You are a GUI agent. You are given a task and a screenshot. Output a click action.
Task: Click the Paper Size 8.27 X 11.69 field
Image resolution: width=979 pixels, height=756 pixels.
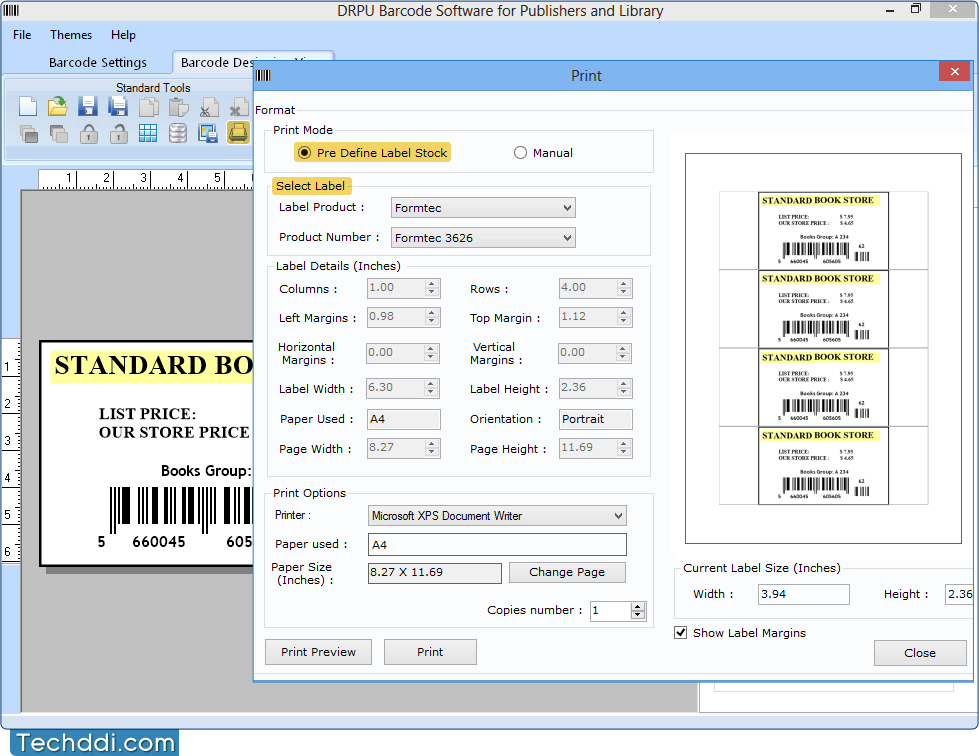coord(435,572)
